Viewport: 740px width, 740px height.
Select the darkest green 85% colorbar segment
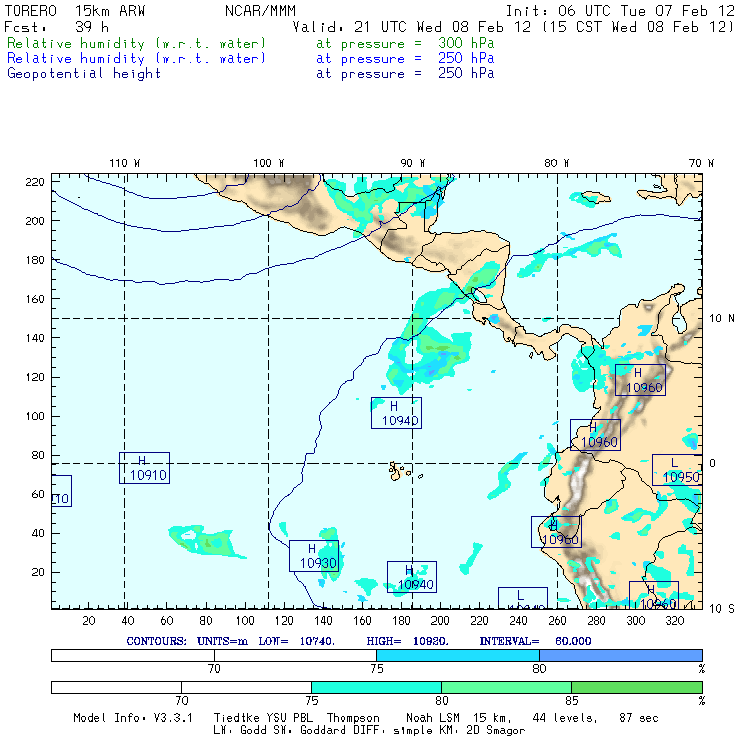pos(636,688)
